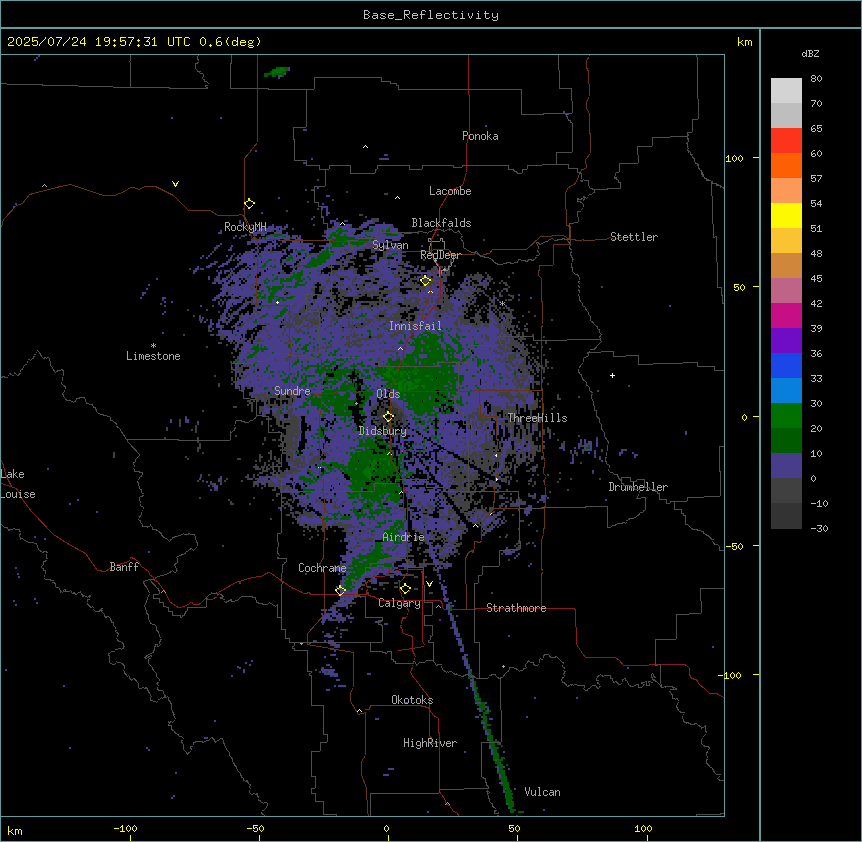The width and height of the screenshot is (862, 842).
Task: Click the -30 value on dBZ legend
Action: [819, 528]
